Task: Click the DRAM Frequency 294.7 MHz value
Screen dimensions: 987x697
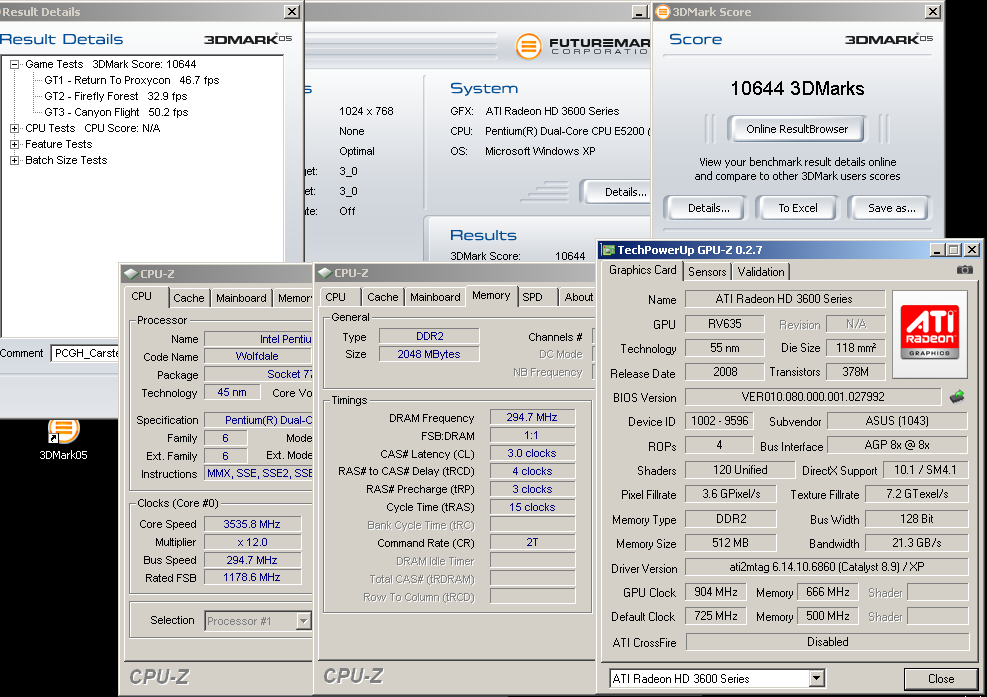Action: tap(532, 417)
